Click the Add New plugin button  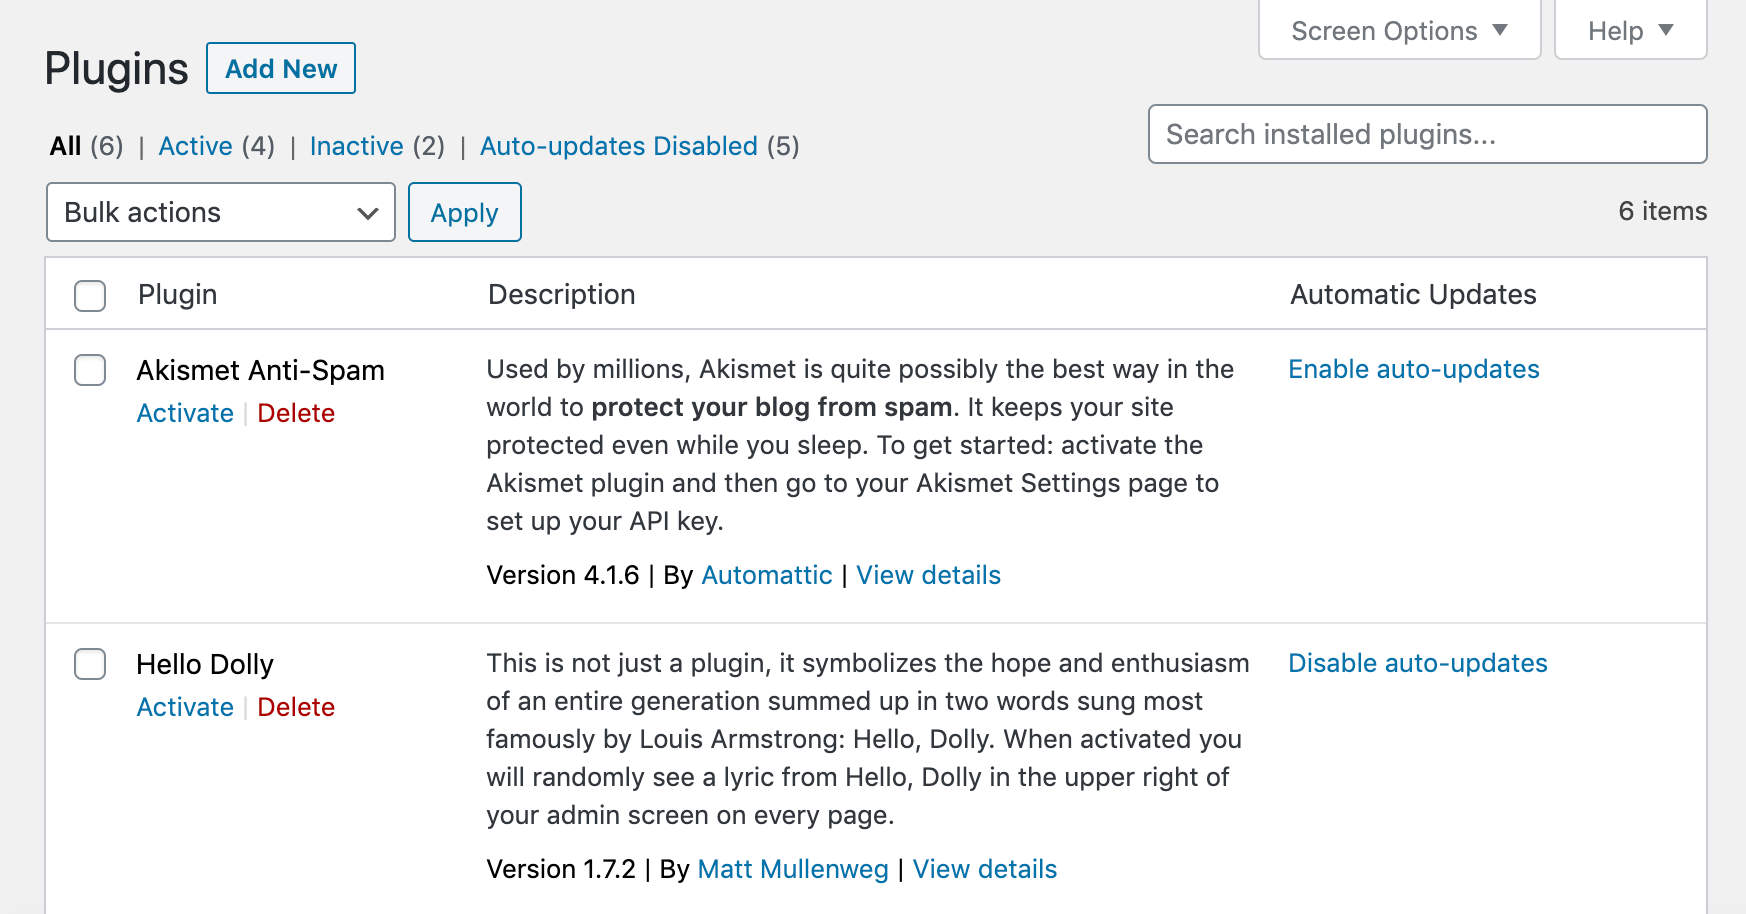pyautogui.click(x=280, y=68)
